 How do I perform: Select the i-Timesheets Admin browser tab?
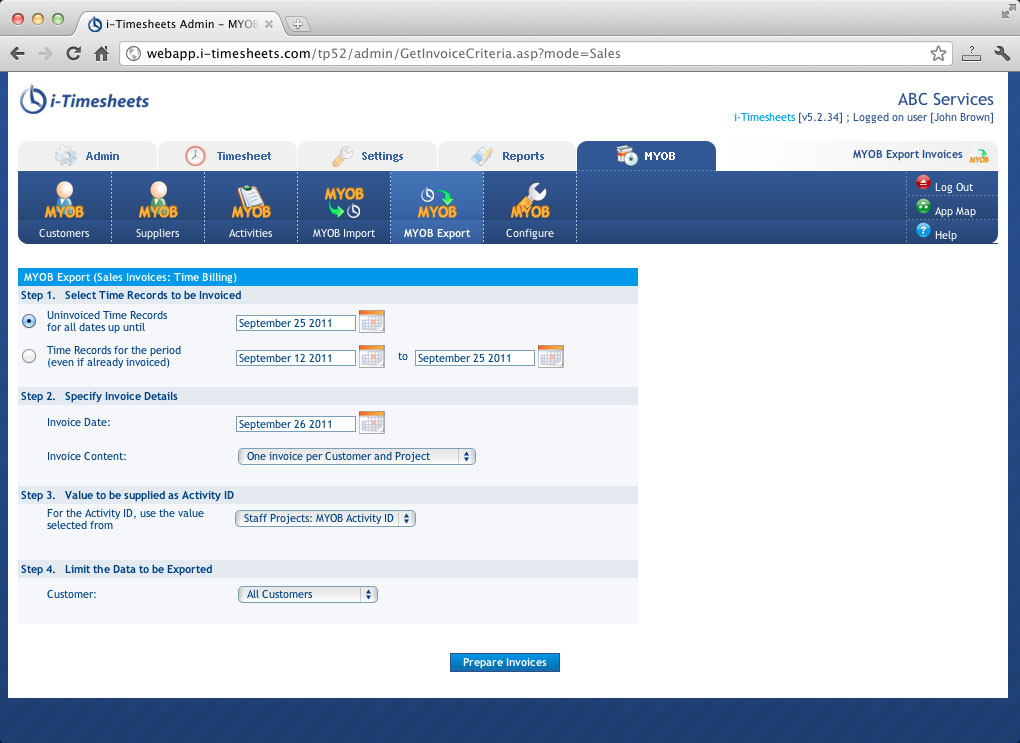pyautogui.click(x=180, y=24)
